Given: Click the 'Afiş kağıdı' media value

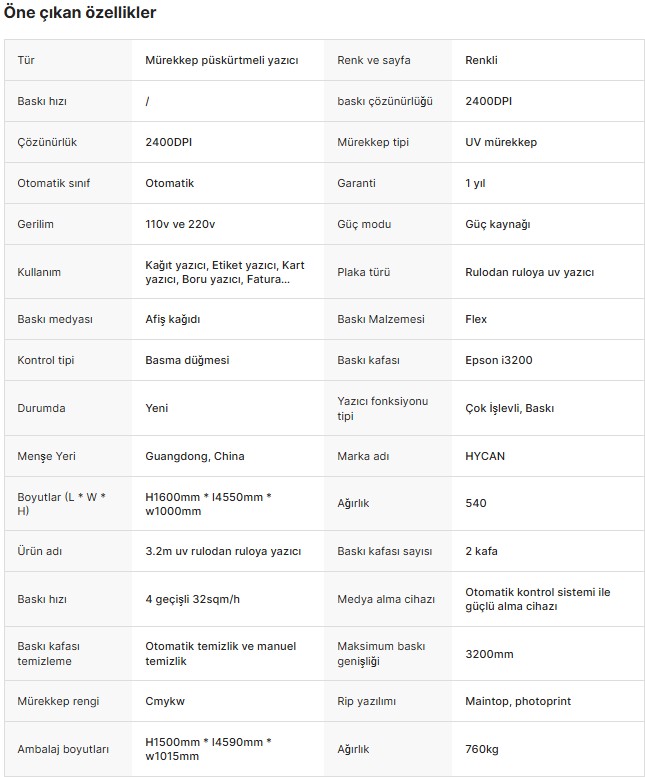Looking at the screenshot, I should pyautogui.click(x=172, y=319).
